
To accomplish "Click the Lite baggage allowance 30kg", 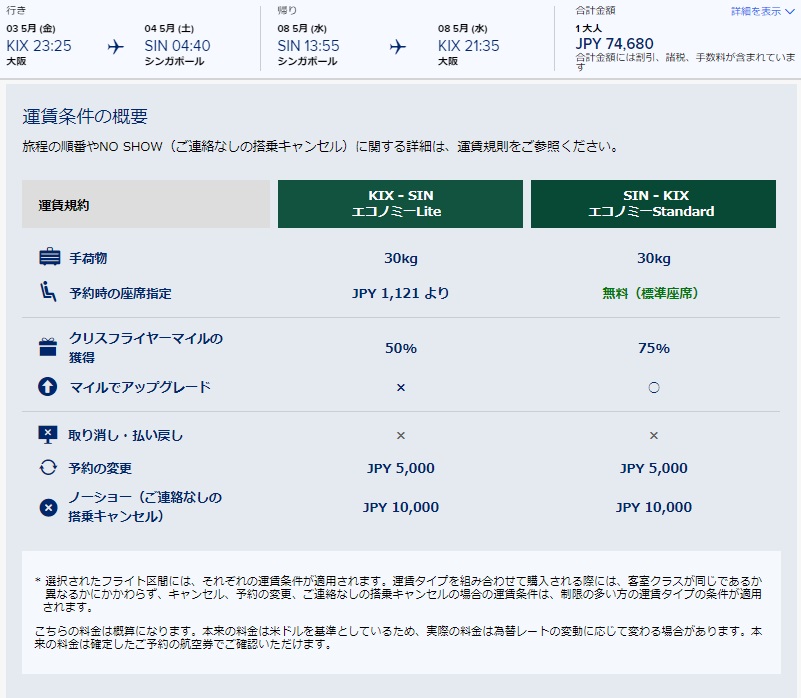I will tap(400, 258).
